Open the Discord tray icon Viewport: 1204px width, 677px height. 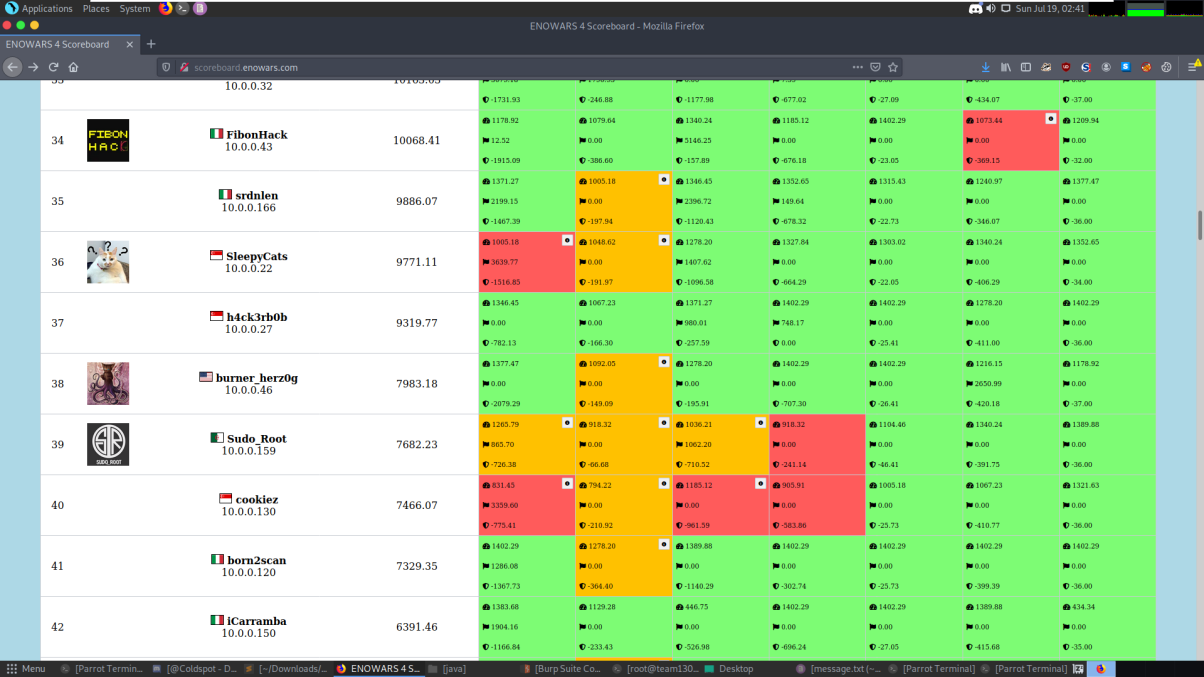(x=975, y=8)
